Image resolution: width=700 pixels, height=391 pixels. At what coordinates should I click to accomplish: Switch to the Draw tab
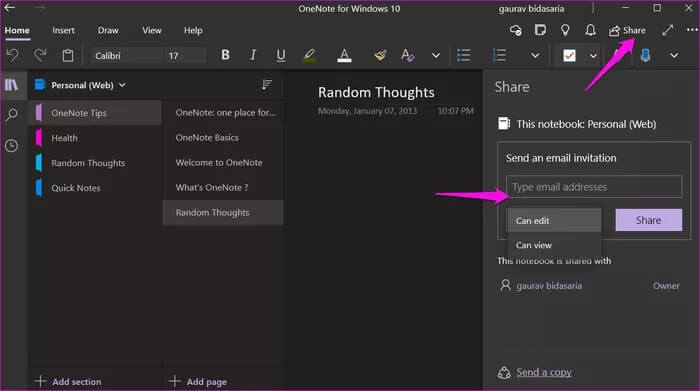click(x=108, y=30)
